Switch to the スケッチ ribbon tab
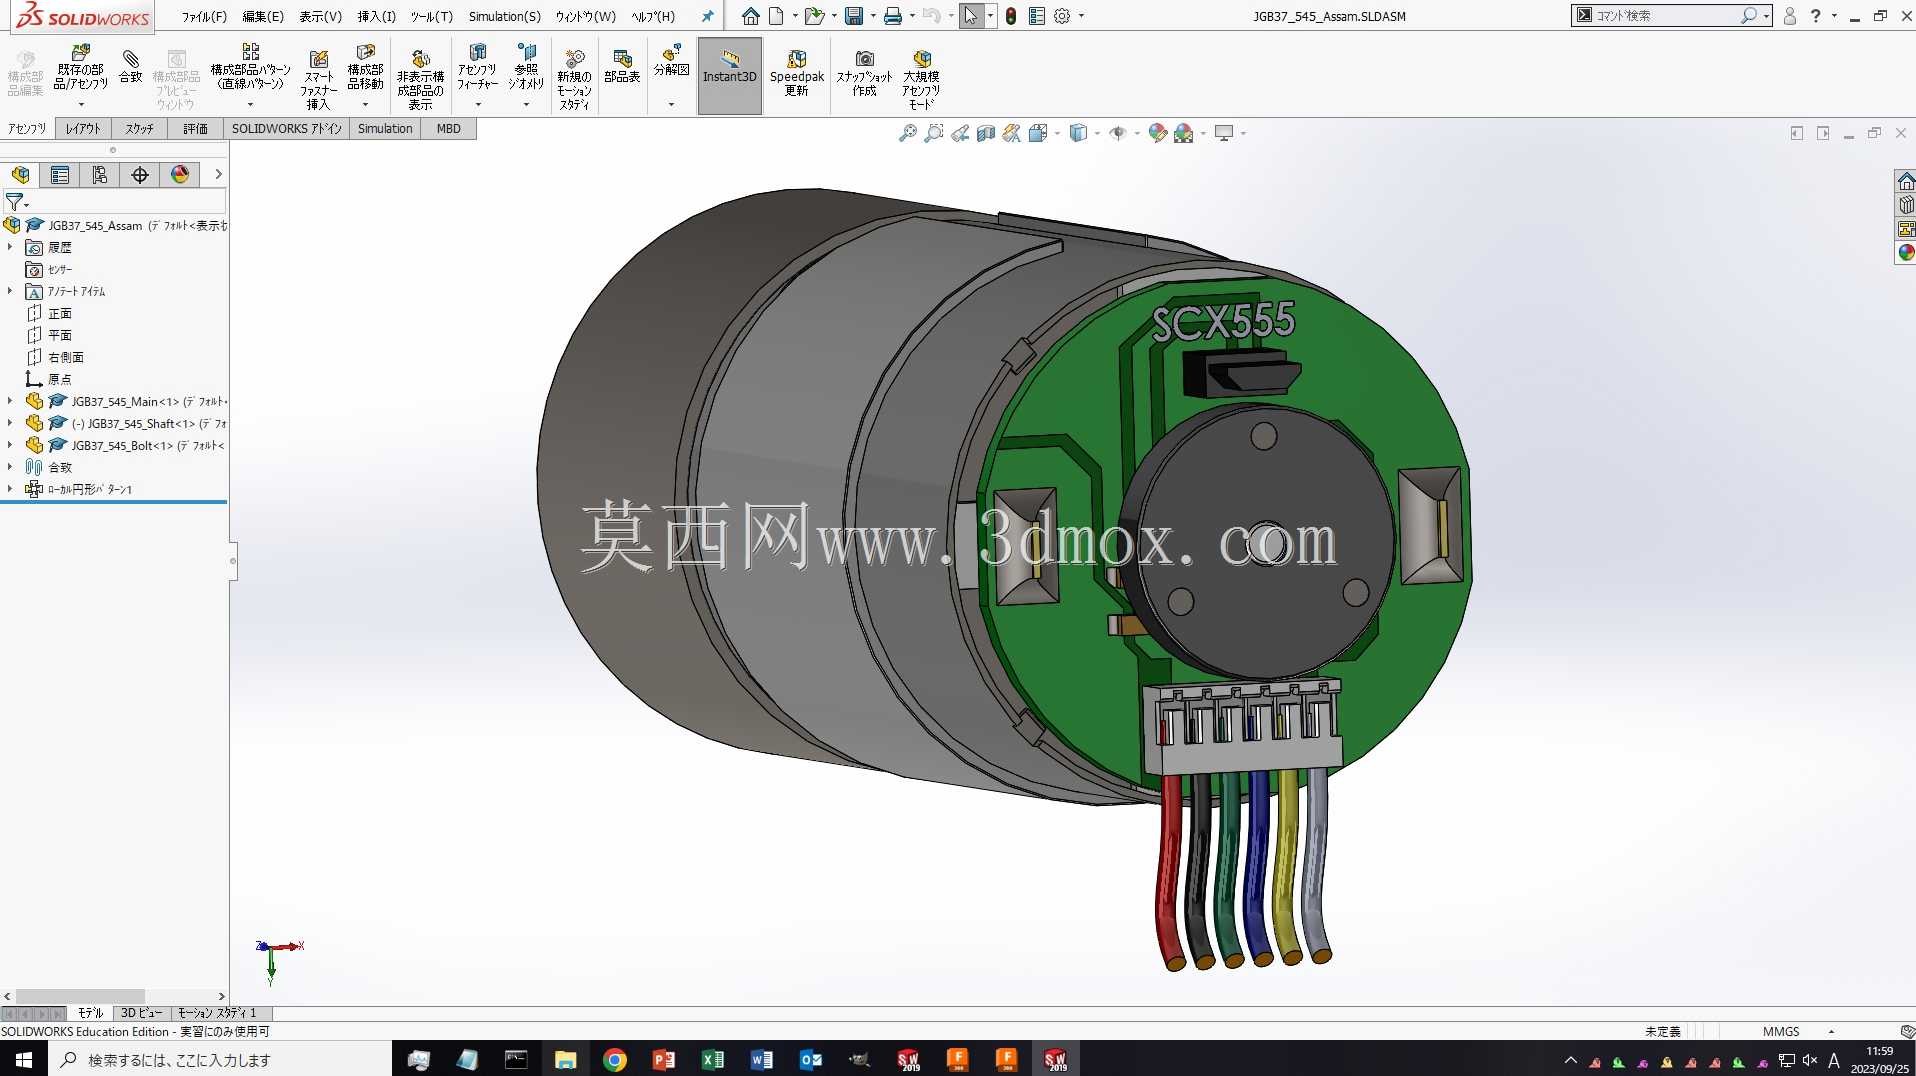This screenshot has width=1916, height=1076. click(x=140, y=129)
